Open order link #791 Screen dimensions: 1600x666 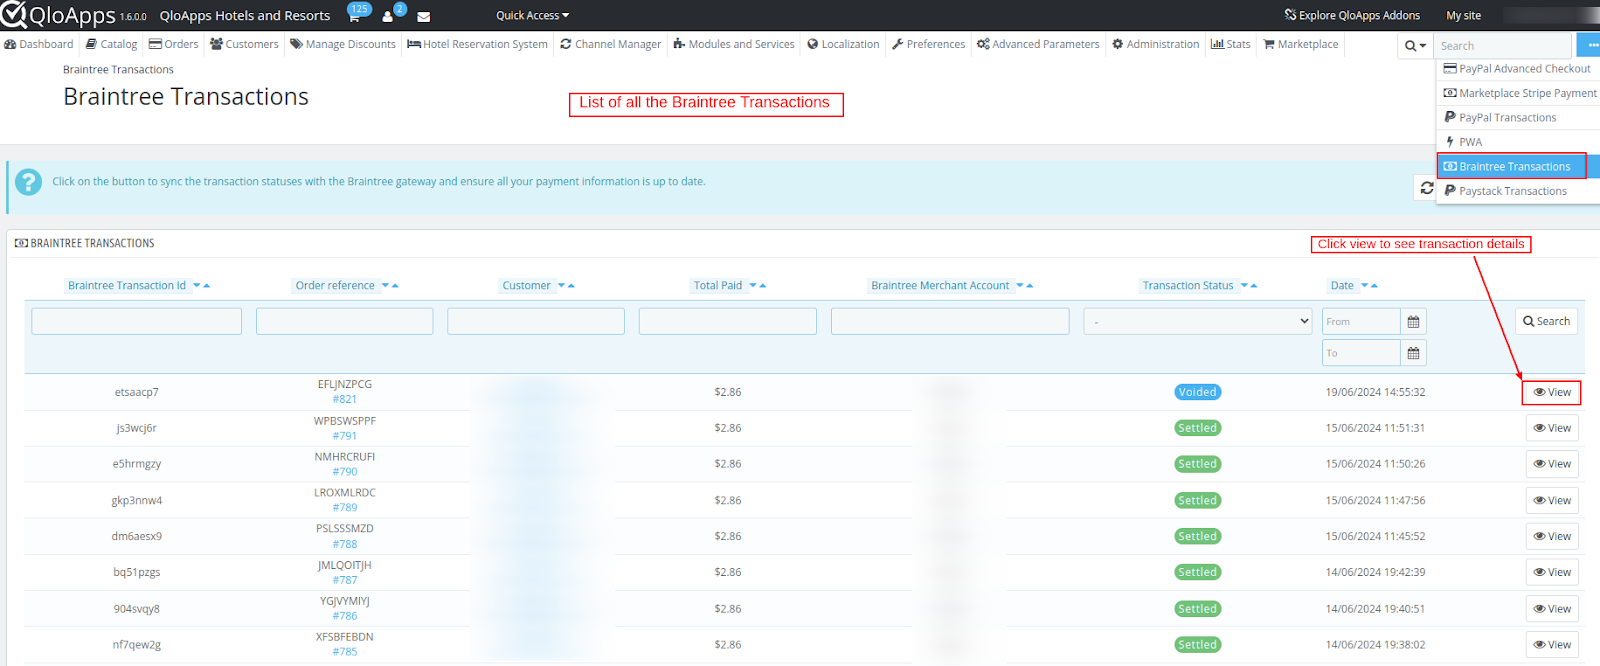(x=345, y=436)
